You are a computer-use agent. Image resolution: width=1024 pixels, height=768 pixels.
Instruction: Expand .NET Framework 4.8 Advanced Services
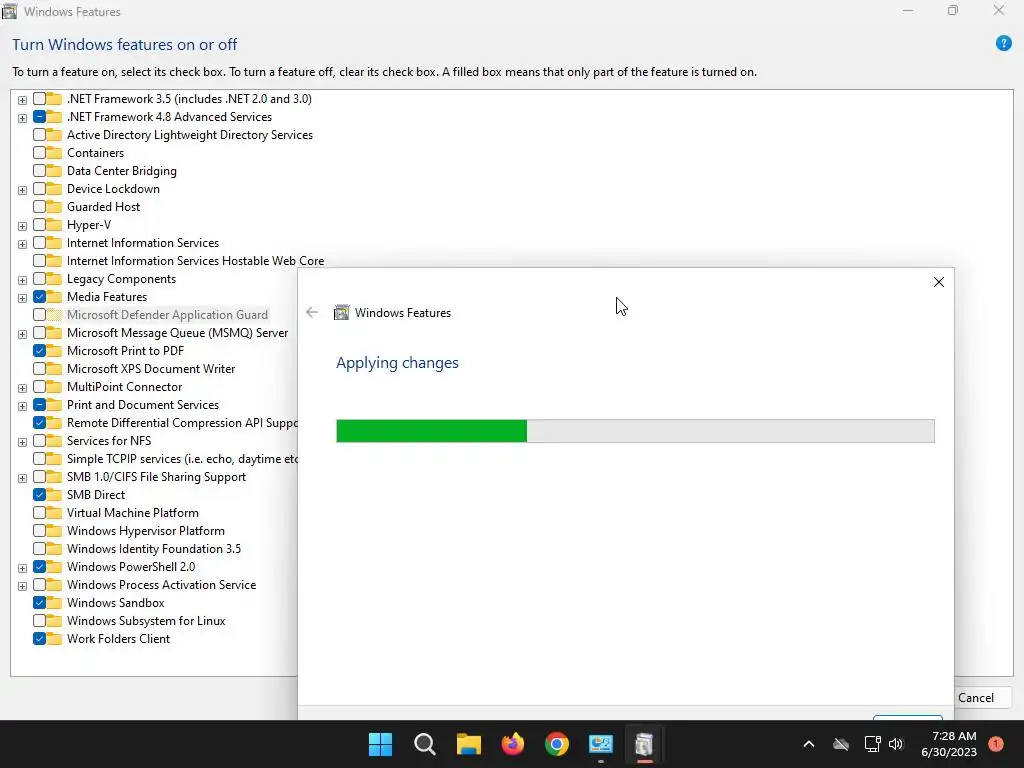[22, 118]
